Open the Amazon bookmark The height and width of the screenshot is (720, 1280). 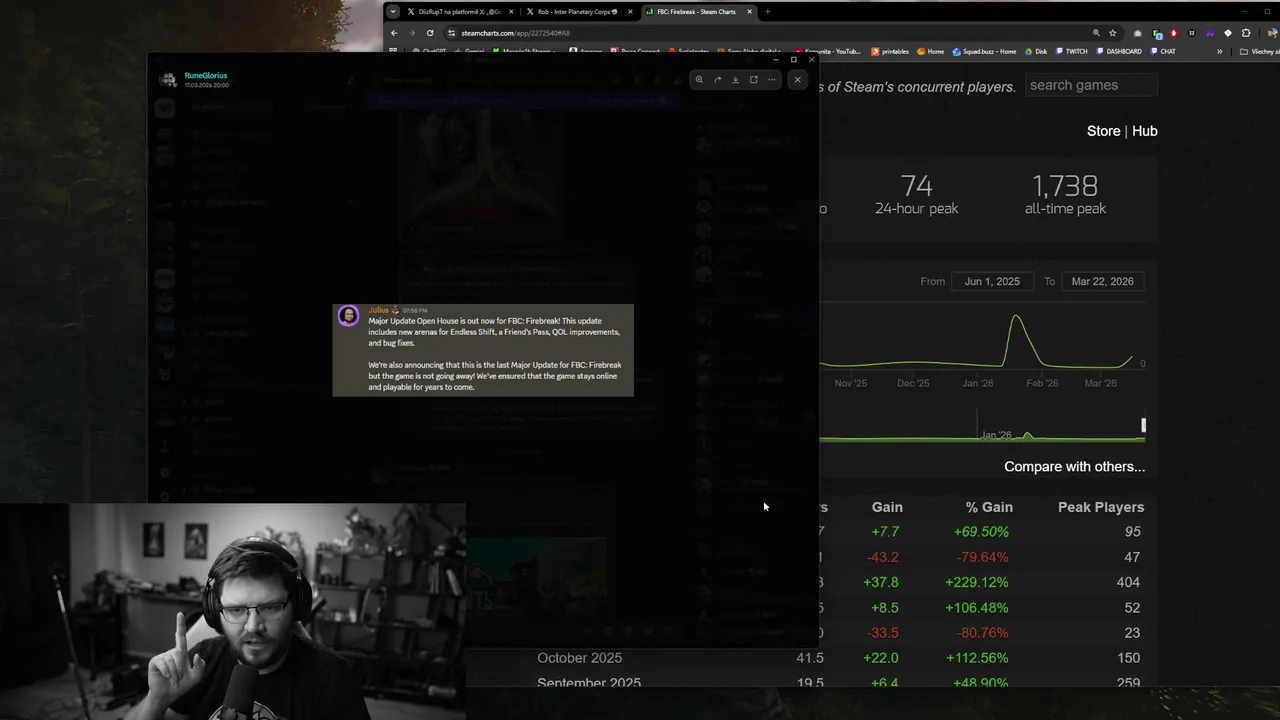[x=585, y=51]
